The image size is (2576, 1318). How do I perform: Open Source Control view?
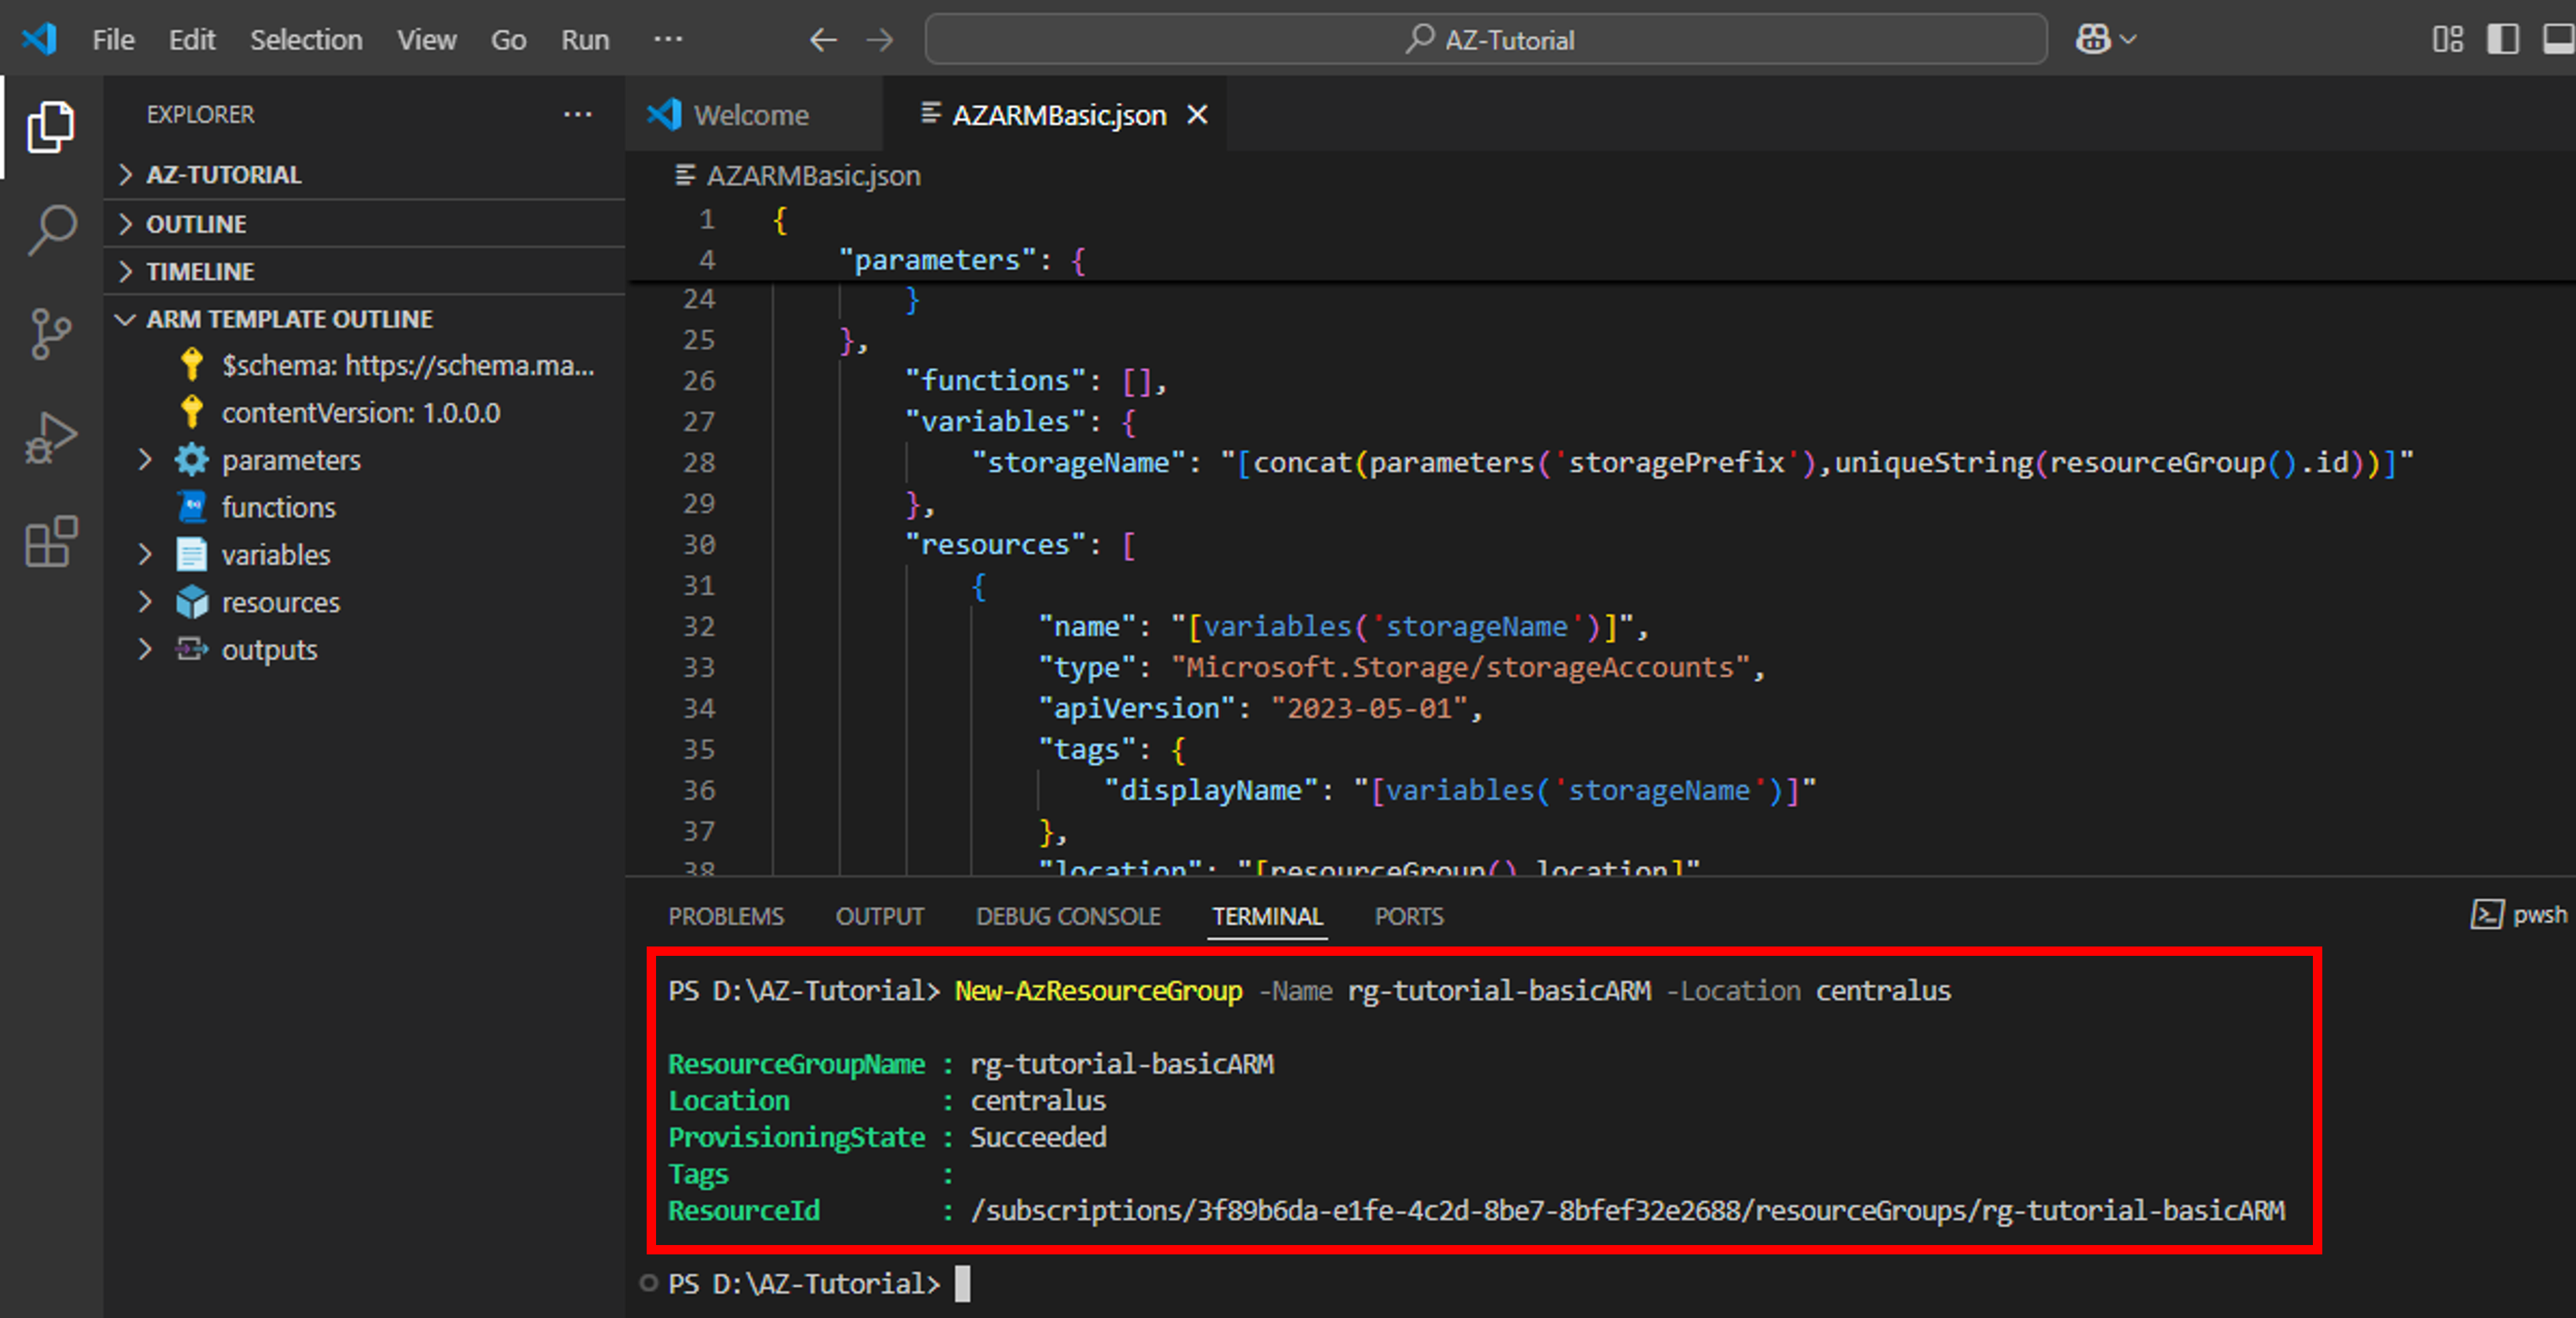(50, 334)
